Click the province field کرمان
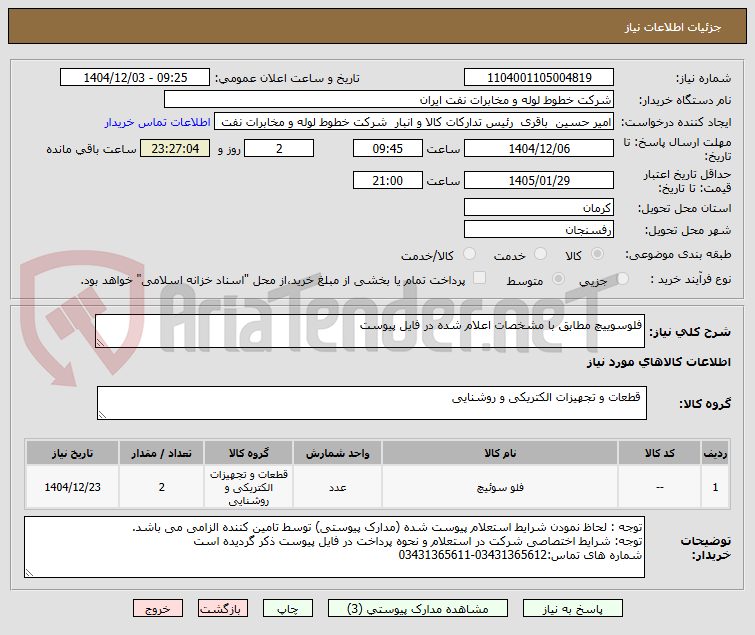 pos(539,207)
